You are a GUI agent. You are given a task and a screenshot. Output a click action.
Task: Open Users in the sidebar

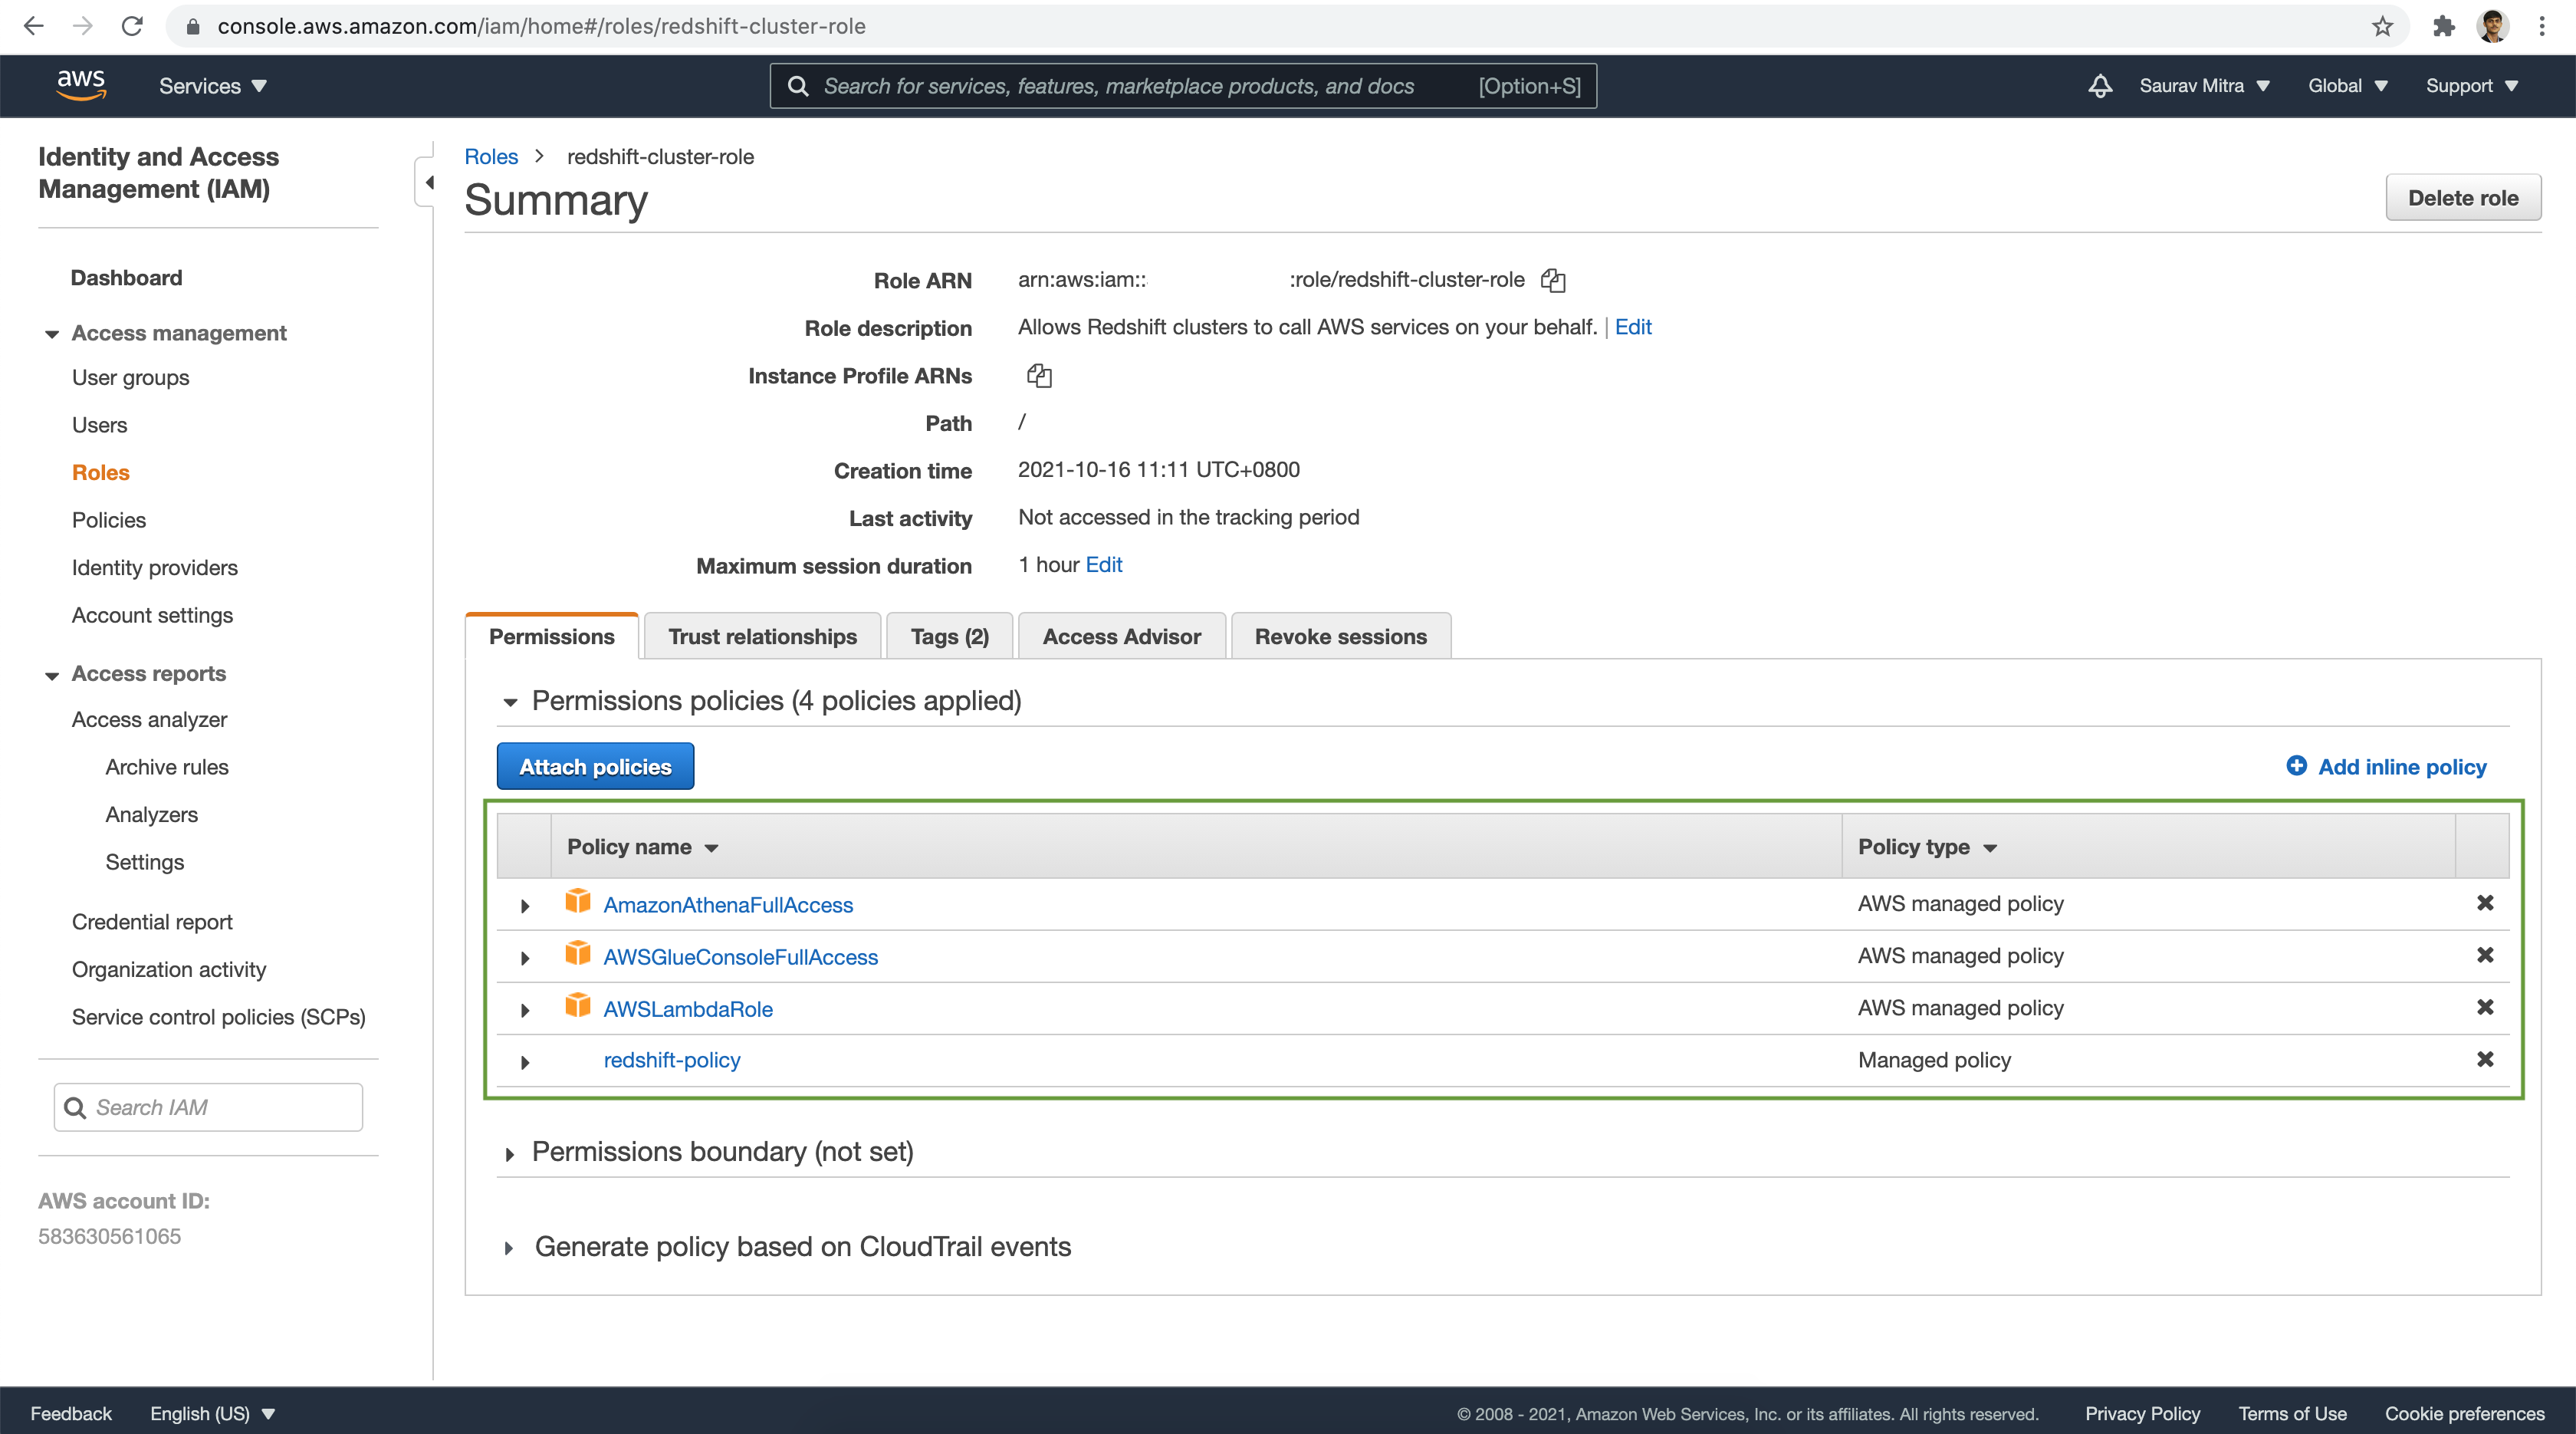point(99,425)
